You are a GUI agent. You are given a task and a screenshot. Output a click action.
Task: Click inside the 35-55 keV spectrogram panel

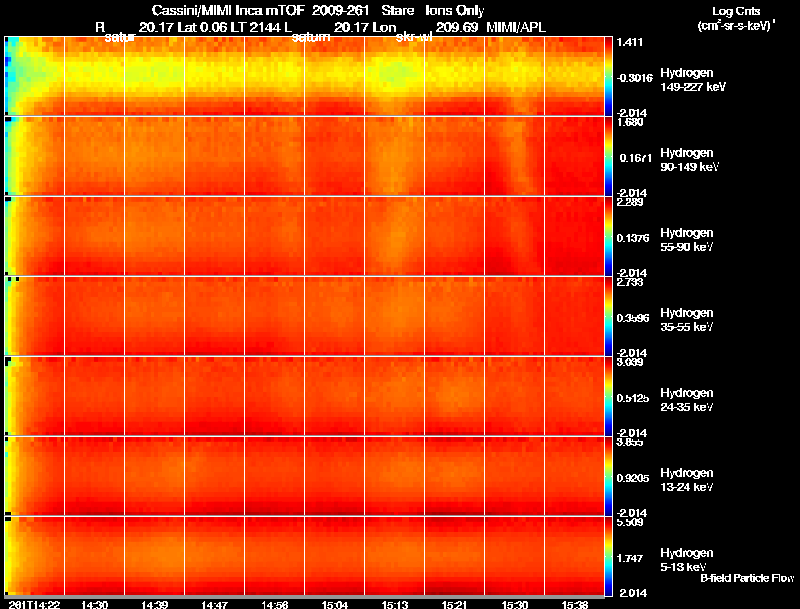click(305, 316)
